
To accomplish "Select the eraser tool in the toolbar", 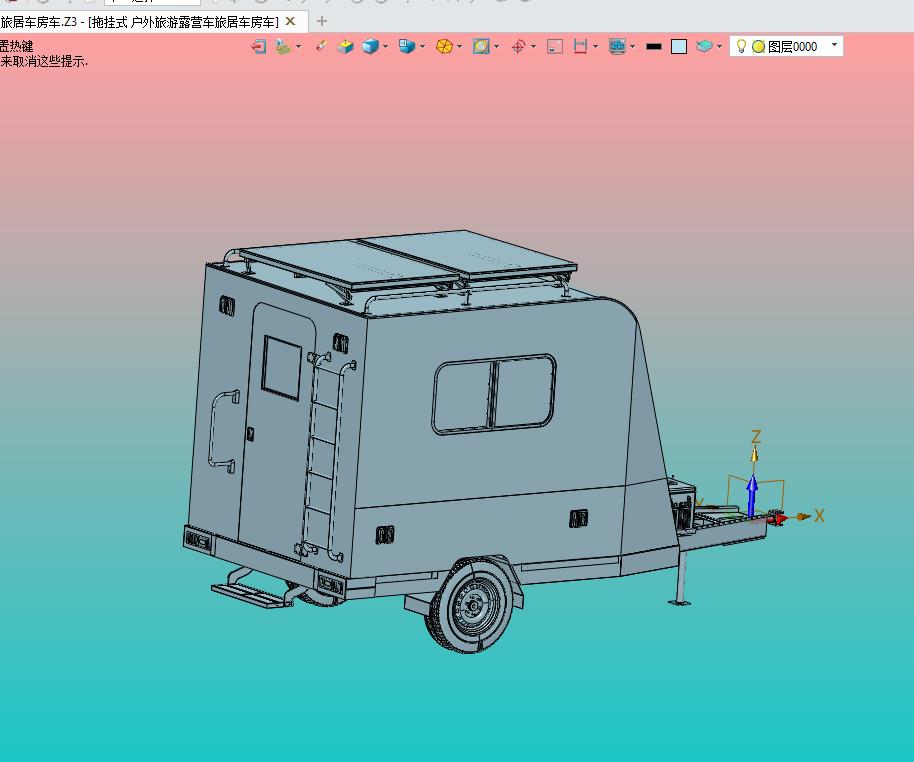I will coord(320,46).
